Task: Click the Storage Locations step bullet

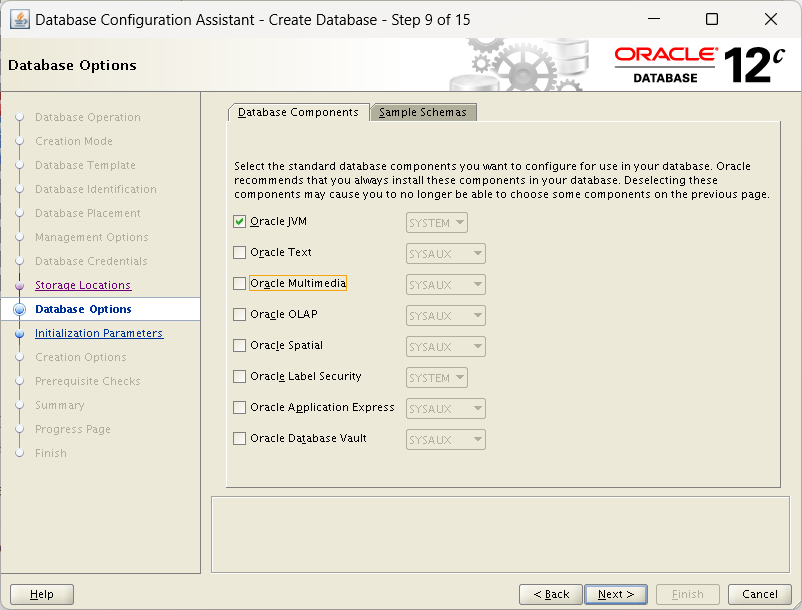Action: [20, 286]
